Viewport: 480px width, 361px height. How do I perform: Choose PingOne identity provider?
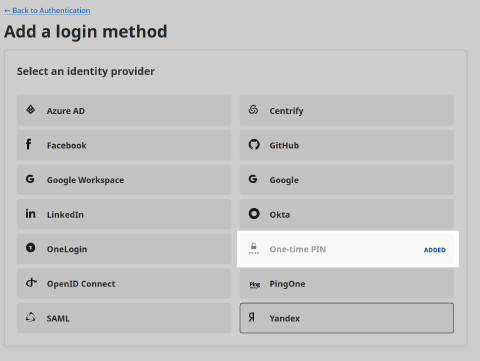(347, 284)
